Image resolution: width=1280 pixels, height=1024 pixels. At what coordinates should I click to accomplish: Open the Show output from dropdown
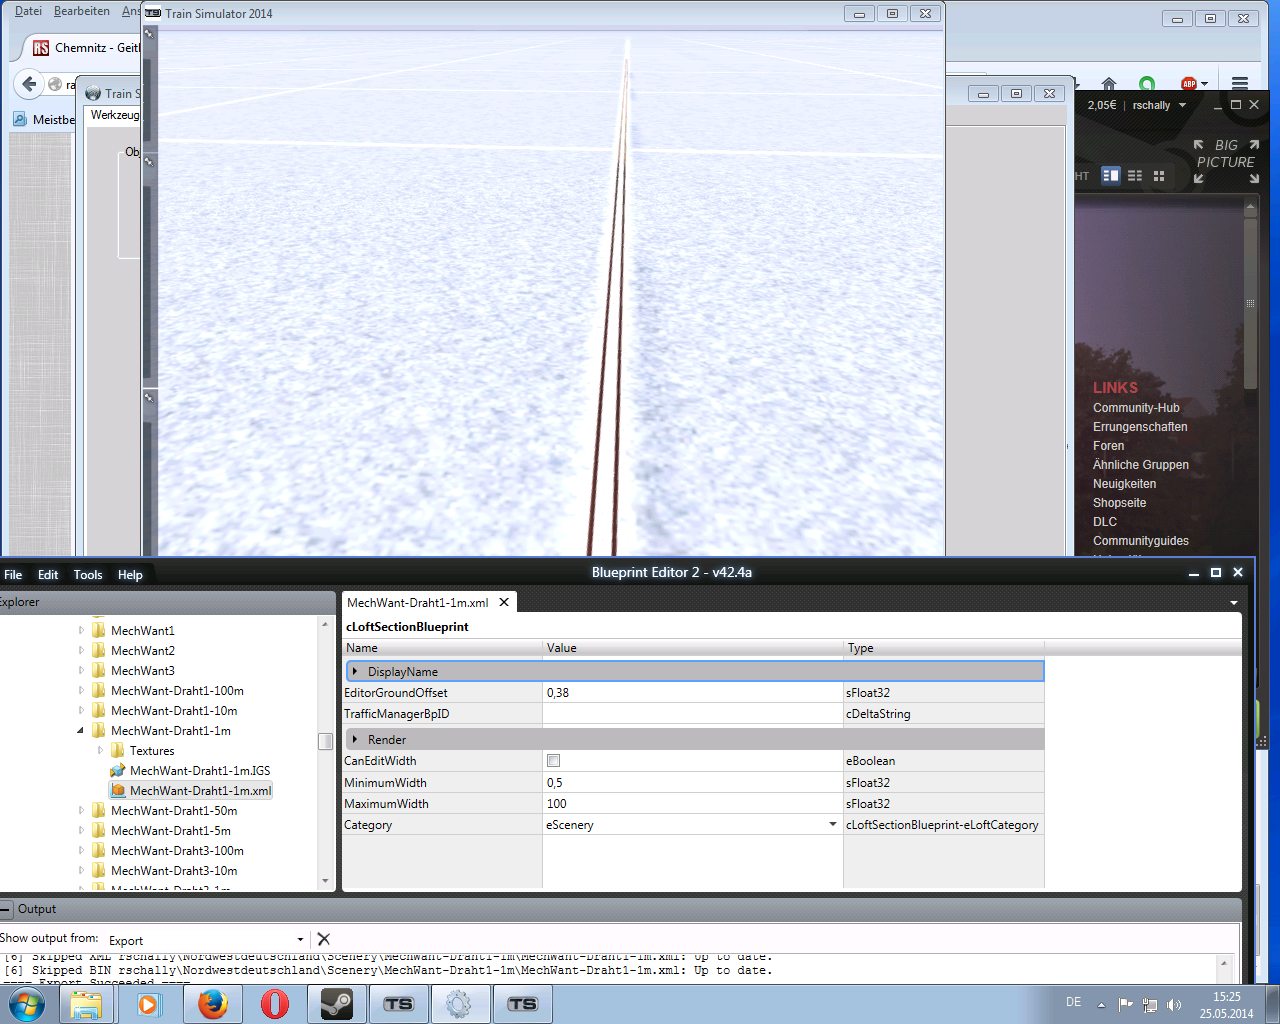(x=300, y=939)
